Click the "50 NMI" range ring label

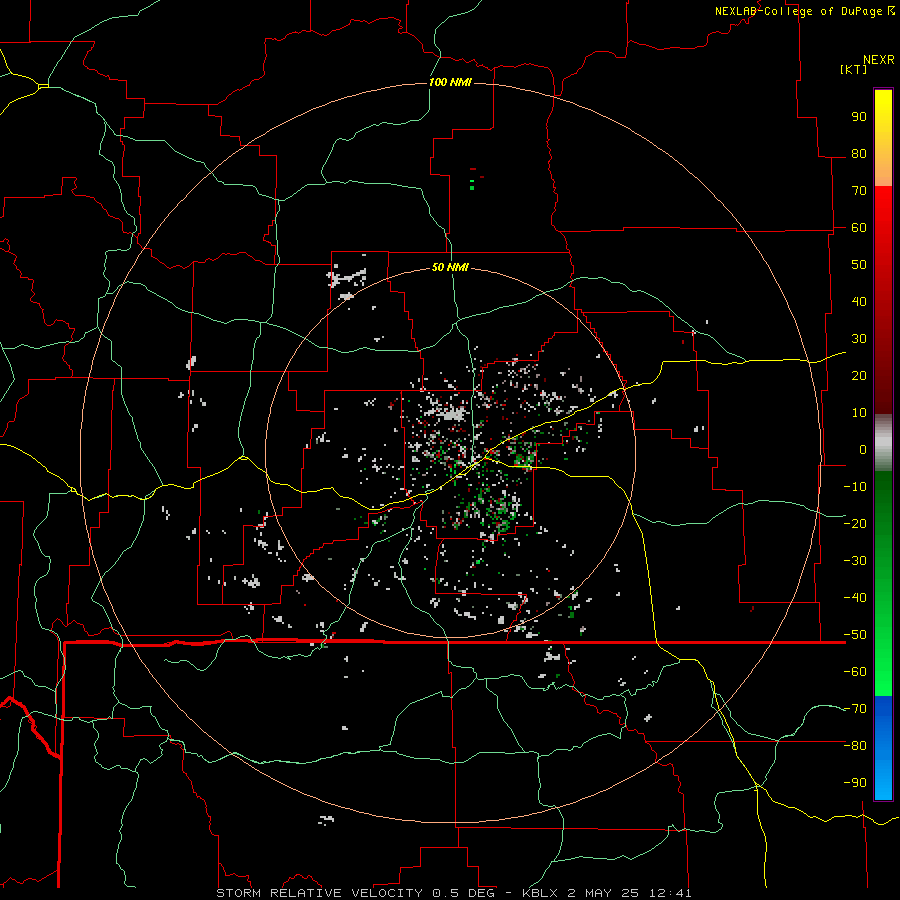tap(450, 267)
